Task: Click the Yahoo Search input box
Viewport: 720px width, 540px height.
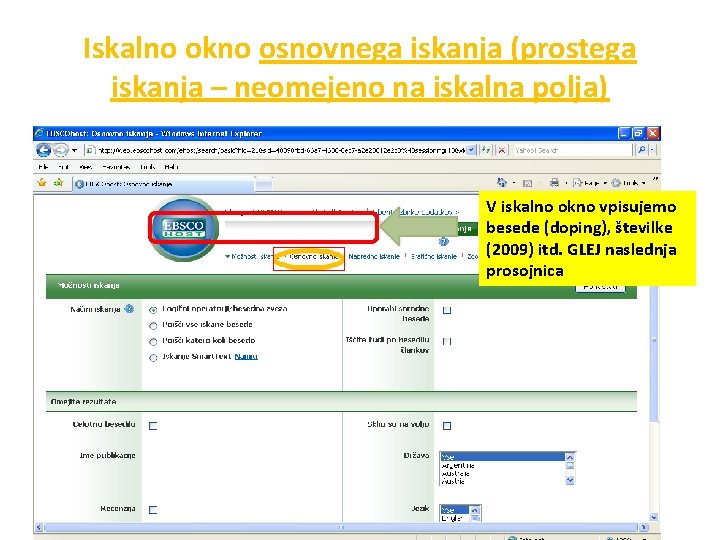Action: [x=572, y=150]
